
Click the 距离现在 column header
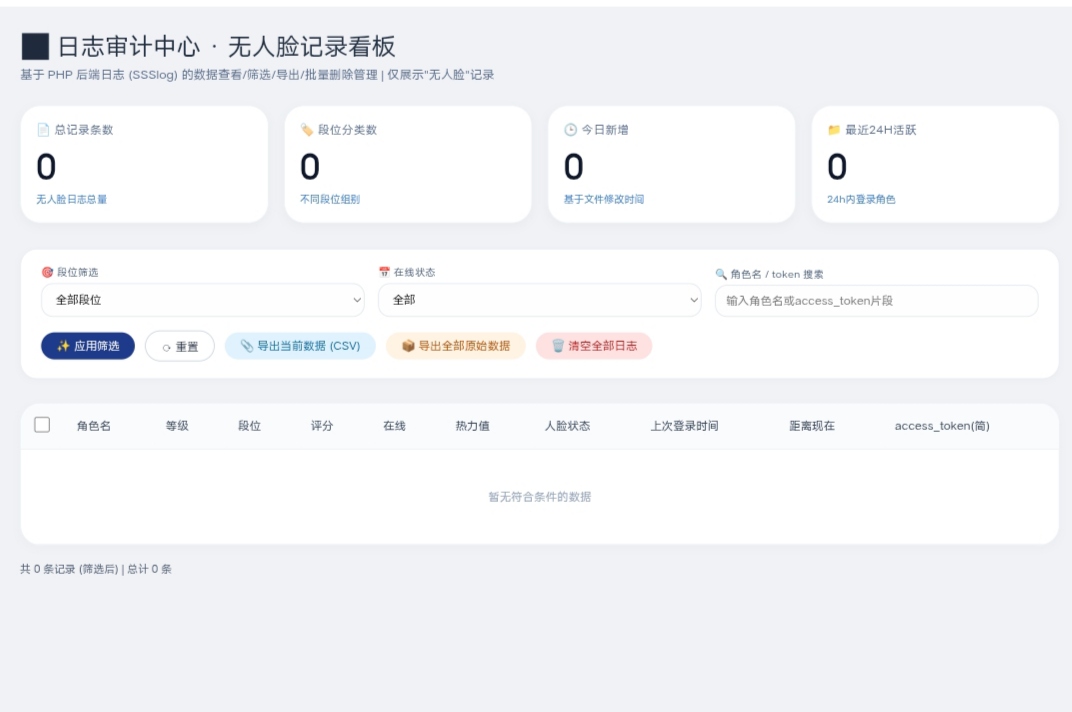[812, 425]
